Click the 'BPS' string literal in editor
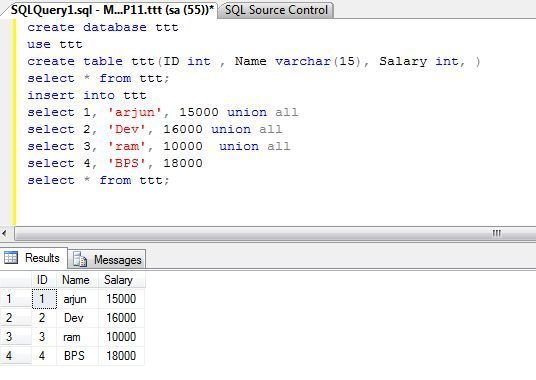536x380 pixels. pyautogui.click(x=126, y=163)
